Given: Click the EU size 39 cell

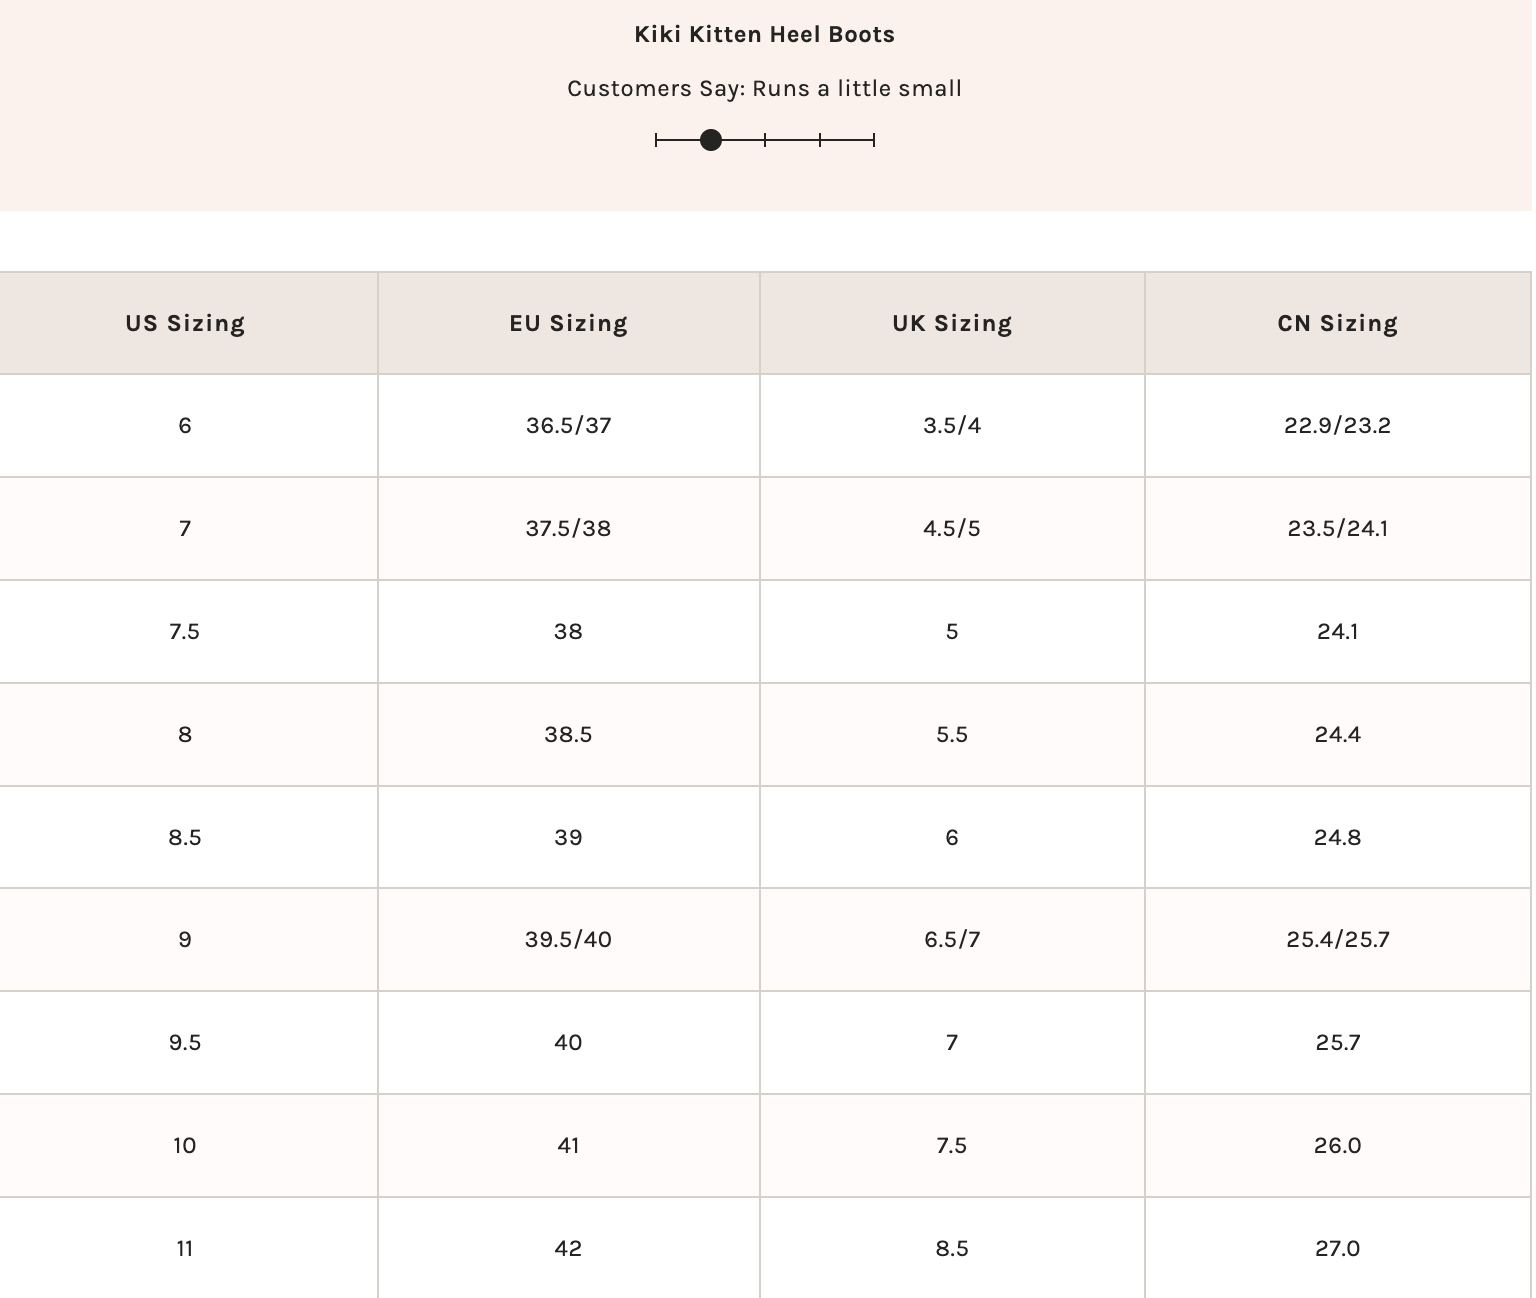Looking at the screenshot, I should point(569,838).
